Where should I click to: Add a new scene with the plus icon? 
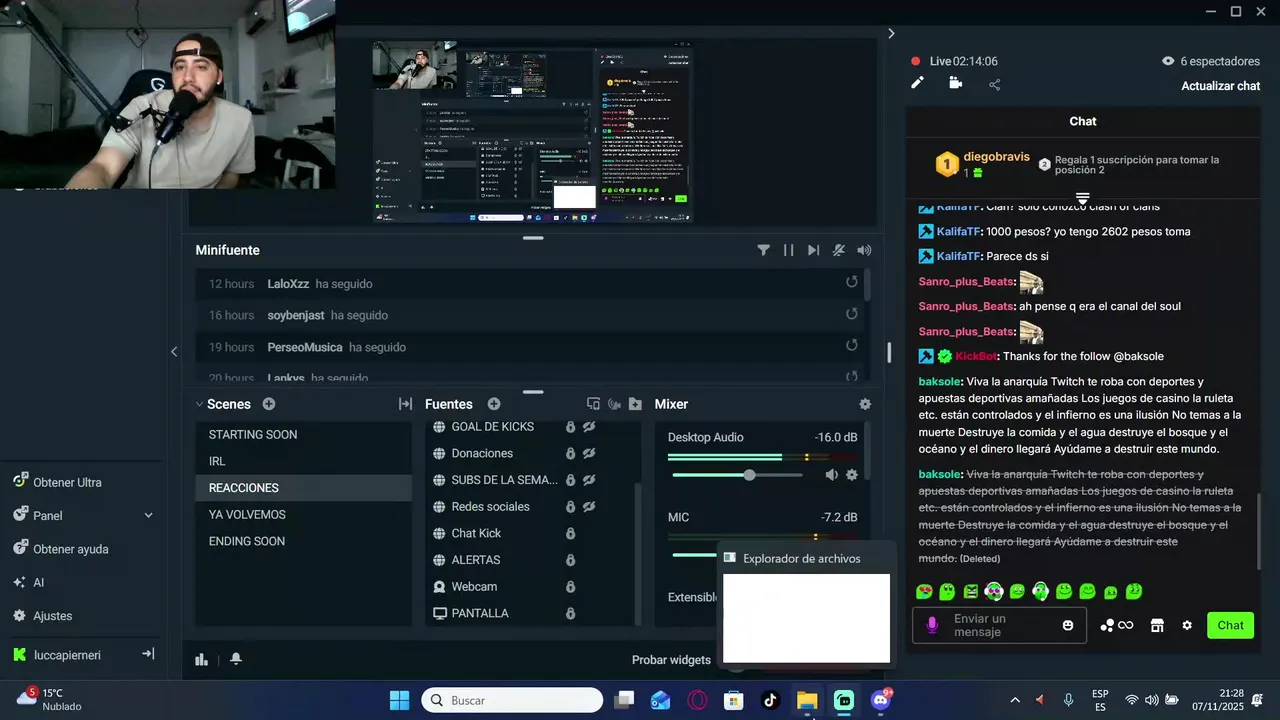pos(269,404)
